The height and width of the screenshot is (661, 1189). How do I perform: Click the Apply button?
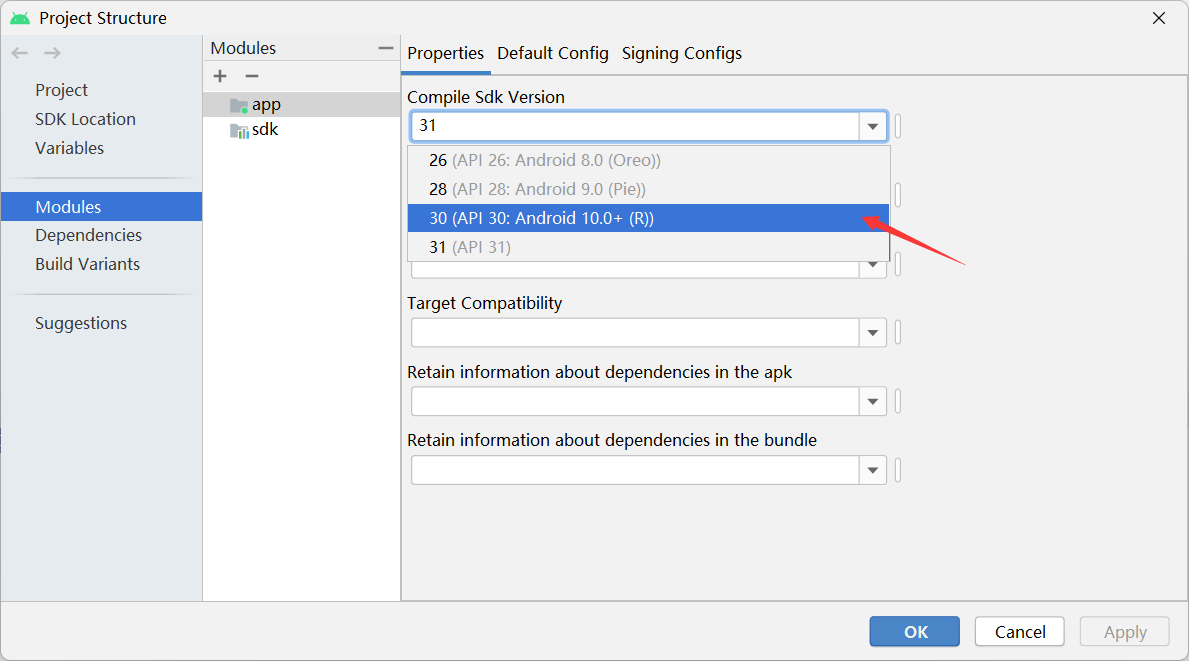tap(1125, 631)
